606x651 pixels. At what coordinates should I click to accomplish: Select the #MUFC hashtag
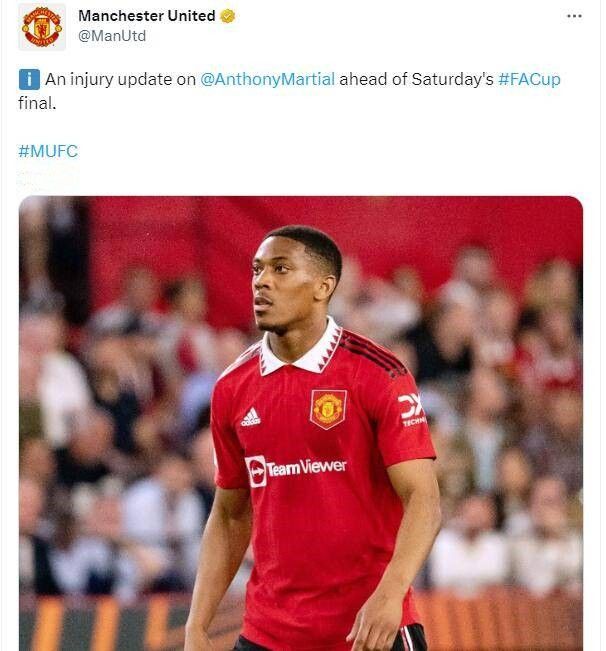(x=48, y=151)
